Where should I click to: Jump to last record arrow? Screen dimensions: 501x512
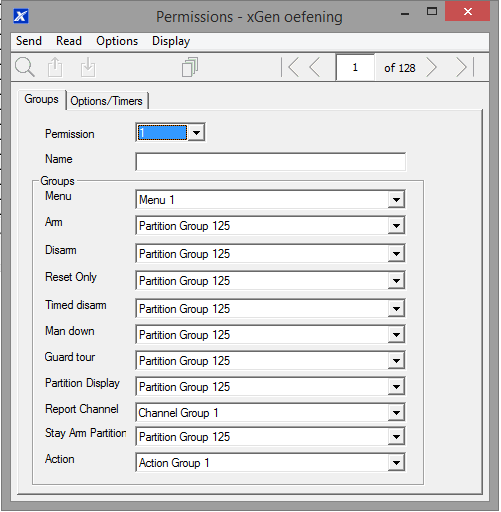click(465, 68)
